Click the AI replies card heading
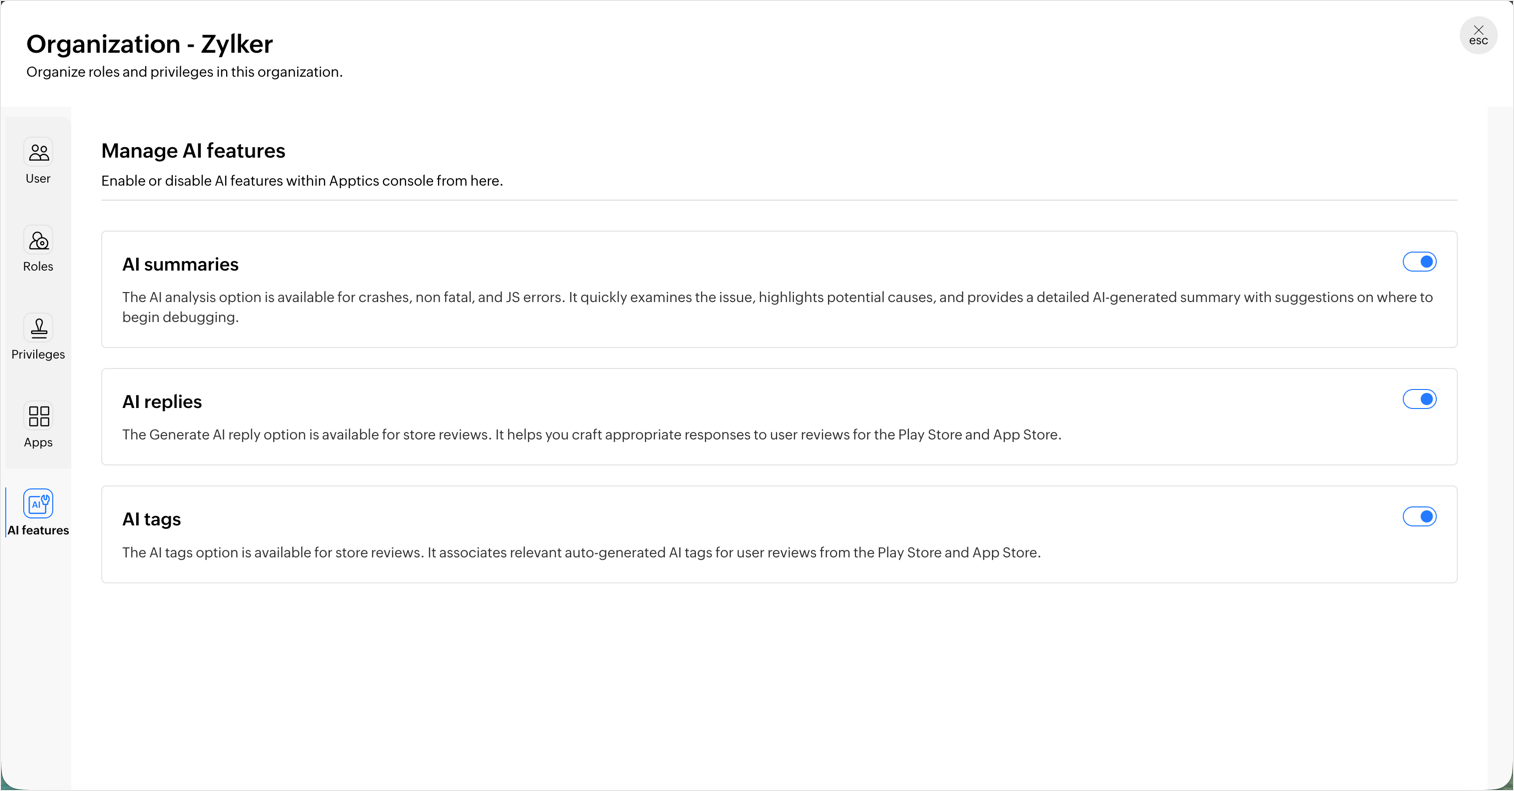This screenshot has height=791, width=1514. coord(162,402)
